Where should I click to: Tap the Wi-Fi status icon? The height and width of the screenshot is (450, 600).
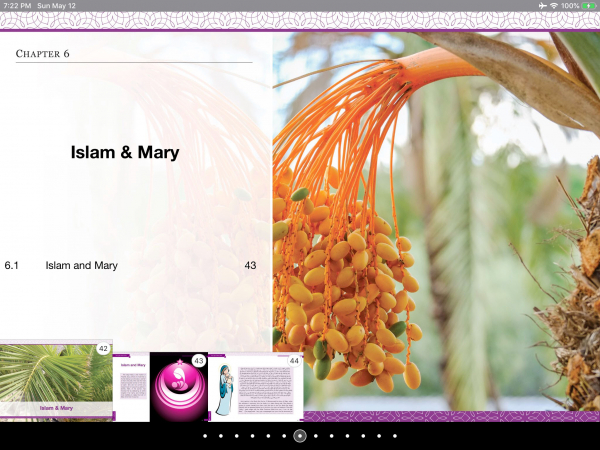click(x=554, y=6)
